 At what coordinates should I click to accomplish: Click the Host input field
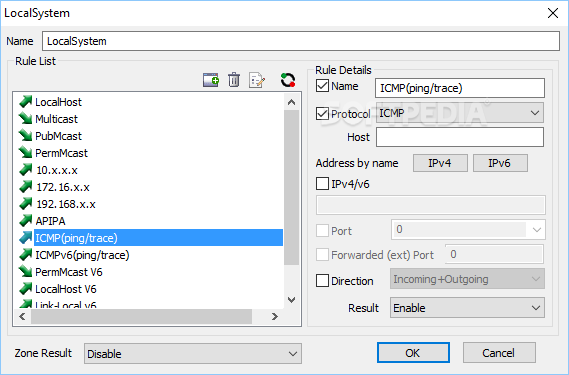(460, 137)
